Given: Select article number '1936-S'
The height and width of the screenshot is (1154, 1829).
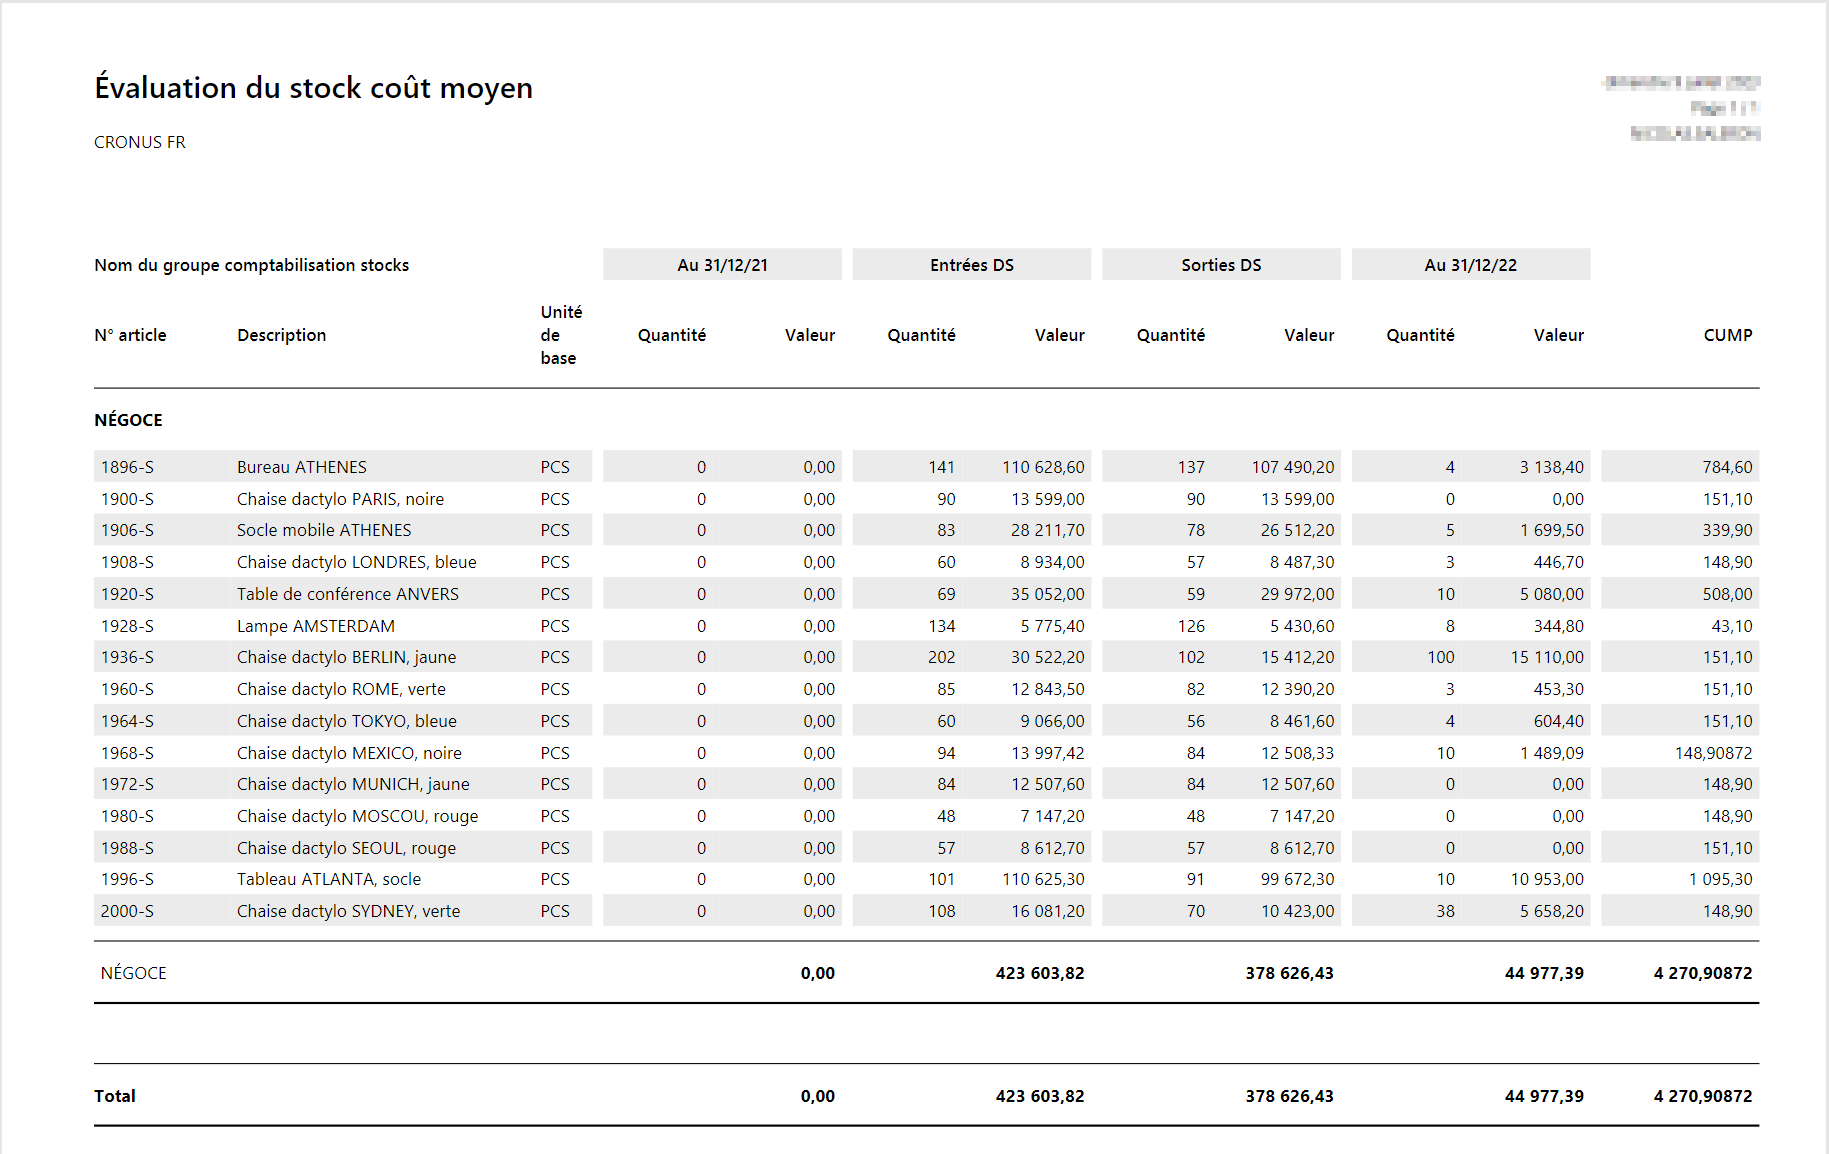Looking at the screenshot, I should click(127, 657).
